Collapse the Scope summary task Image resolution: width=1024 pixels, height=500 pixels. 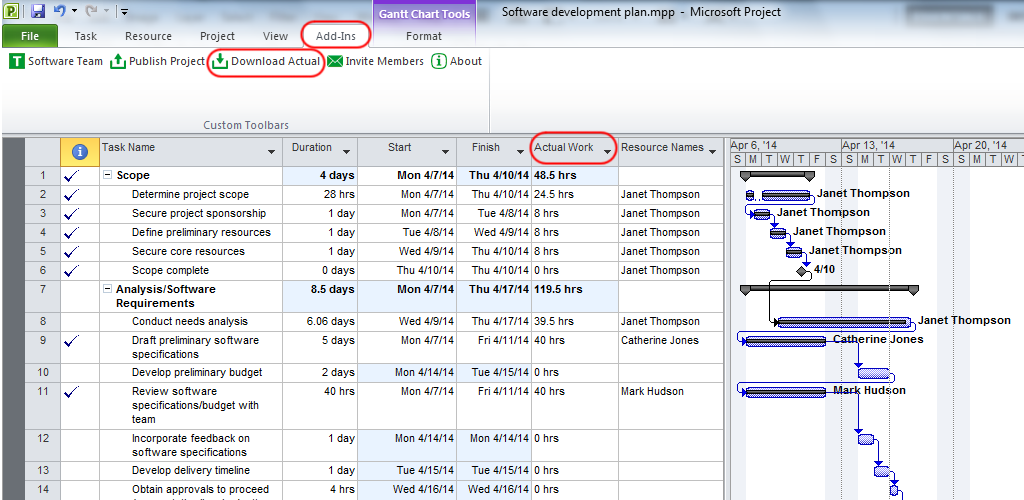coord(108,175)
